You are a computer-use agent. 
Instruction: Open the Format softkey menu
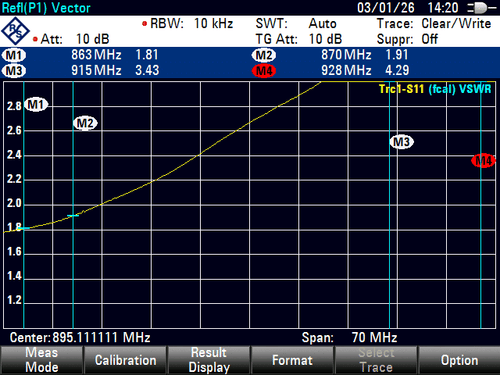[x=292, y=360]
